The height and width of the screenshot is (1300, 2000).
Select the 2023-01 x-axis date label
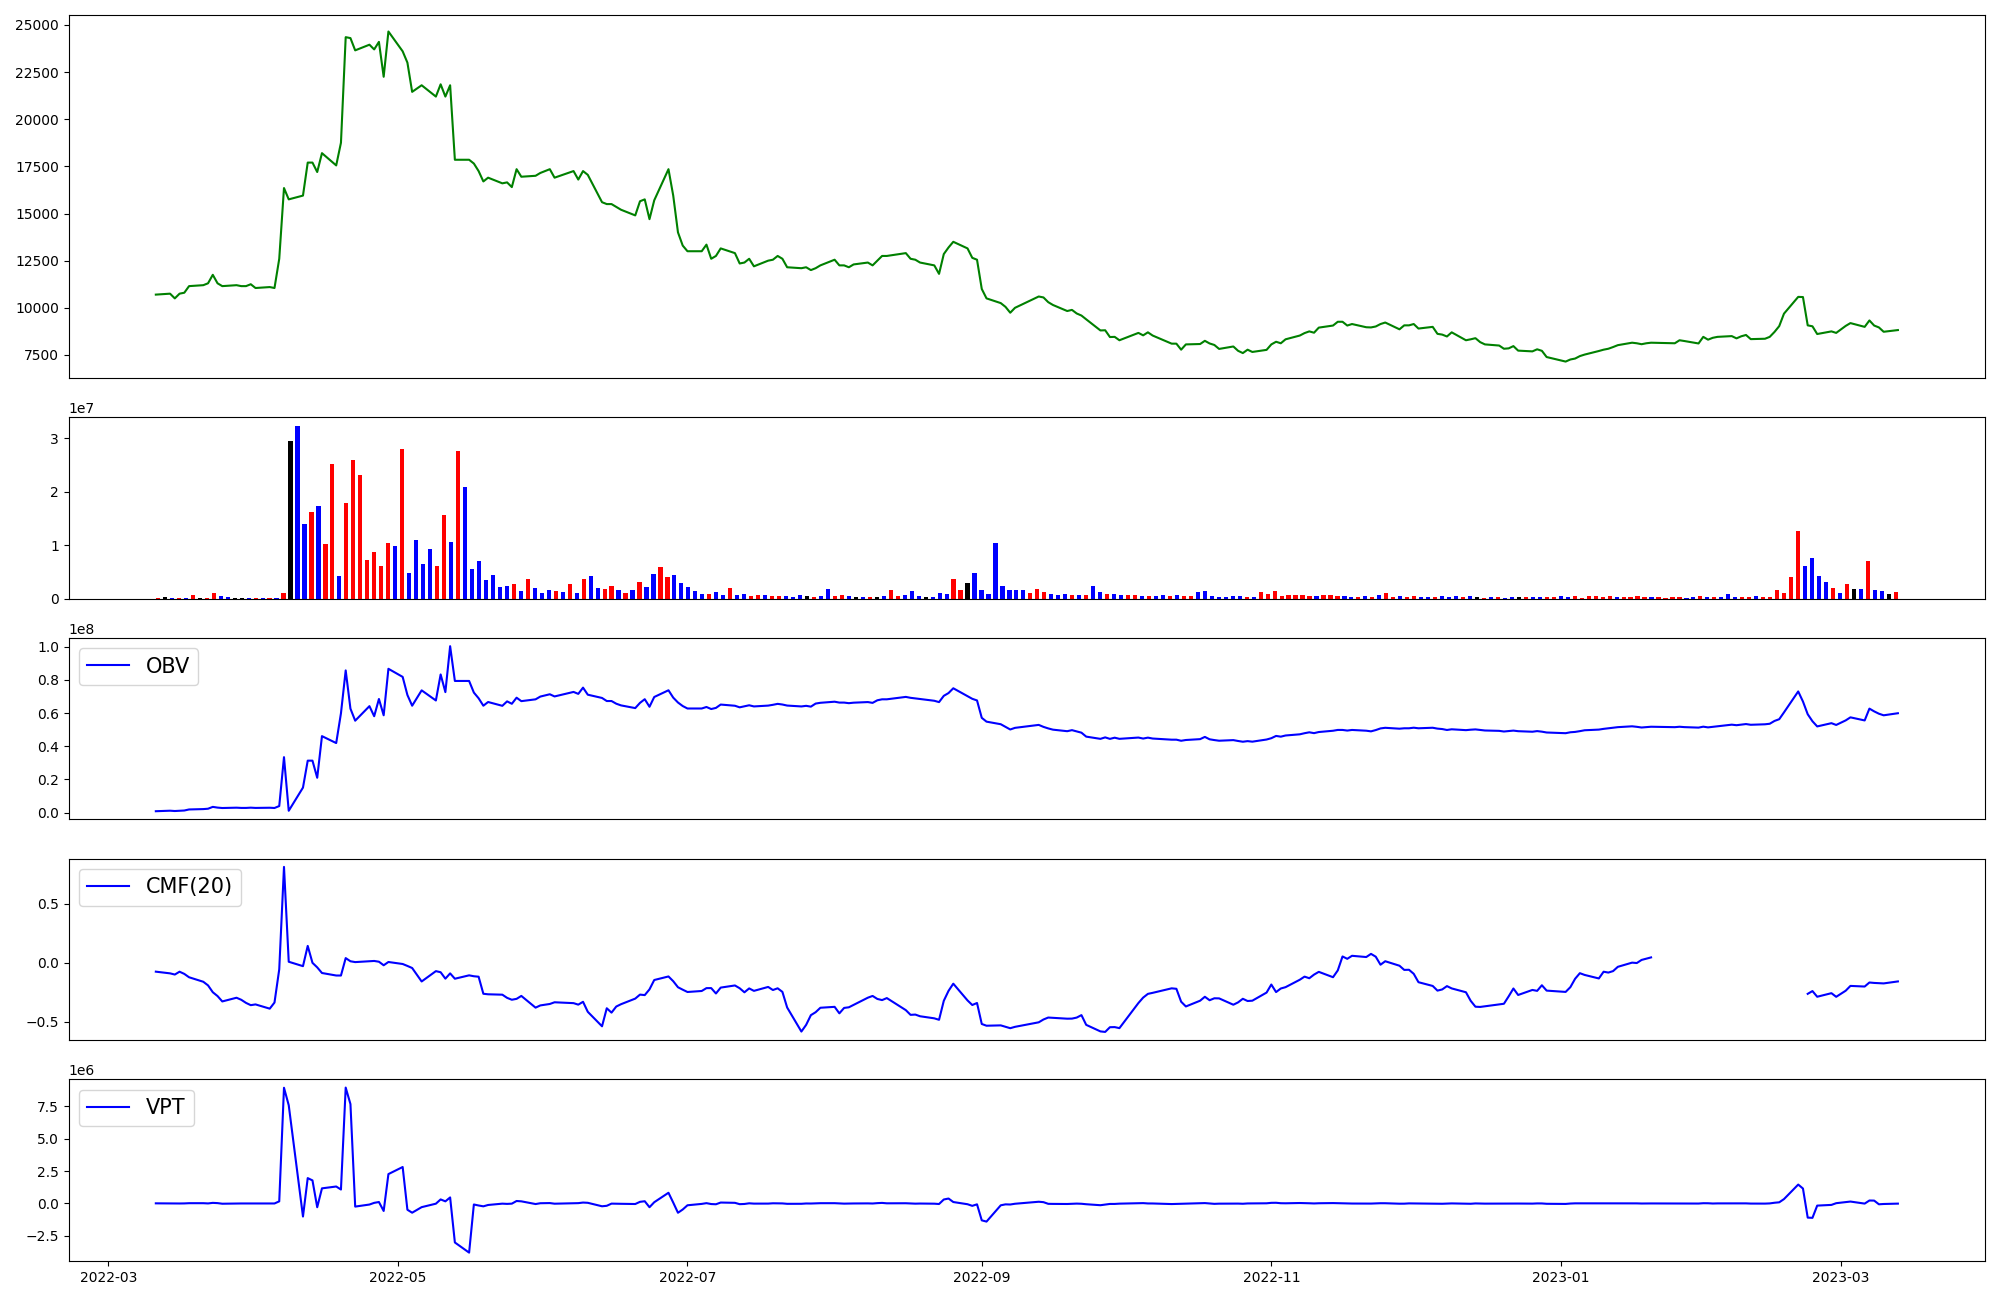1561,1276
